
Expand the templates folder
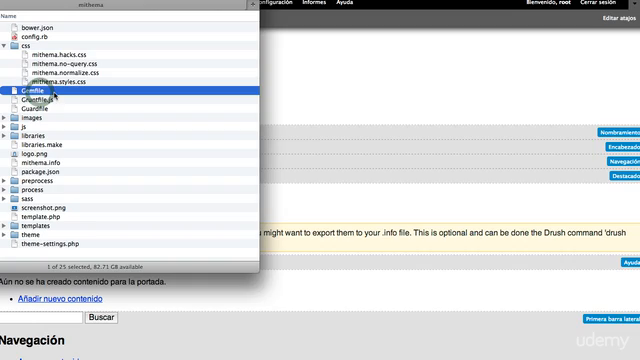pyautogui.click(x=4, y=226)
